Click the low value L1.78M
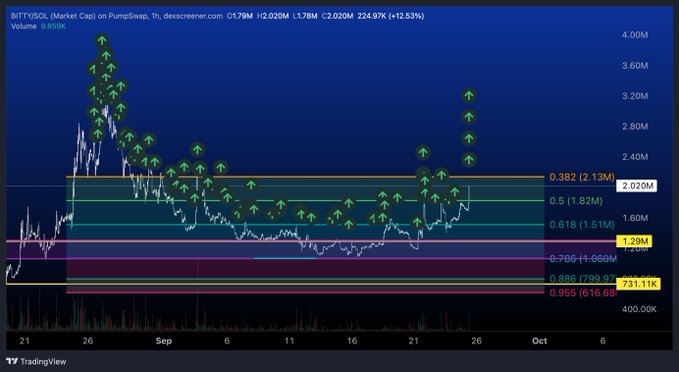679x372 pixels. tap(305, 16)
